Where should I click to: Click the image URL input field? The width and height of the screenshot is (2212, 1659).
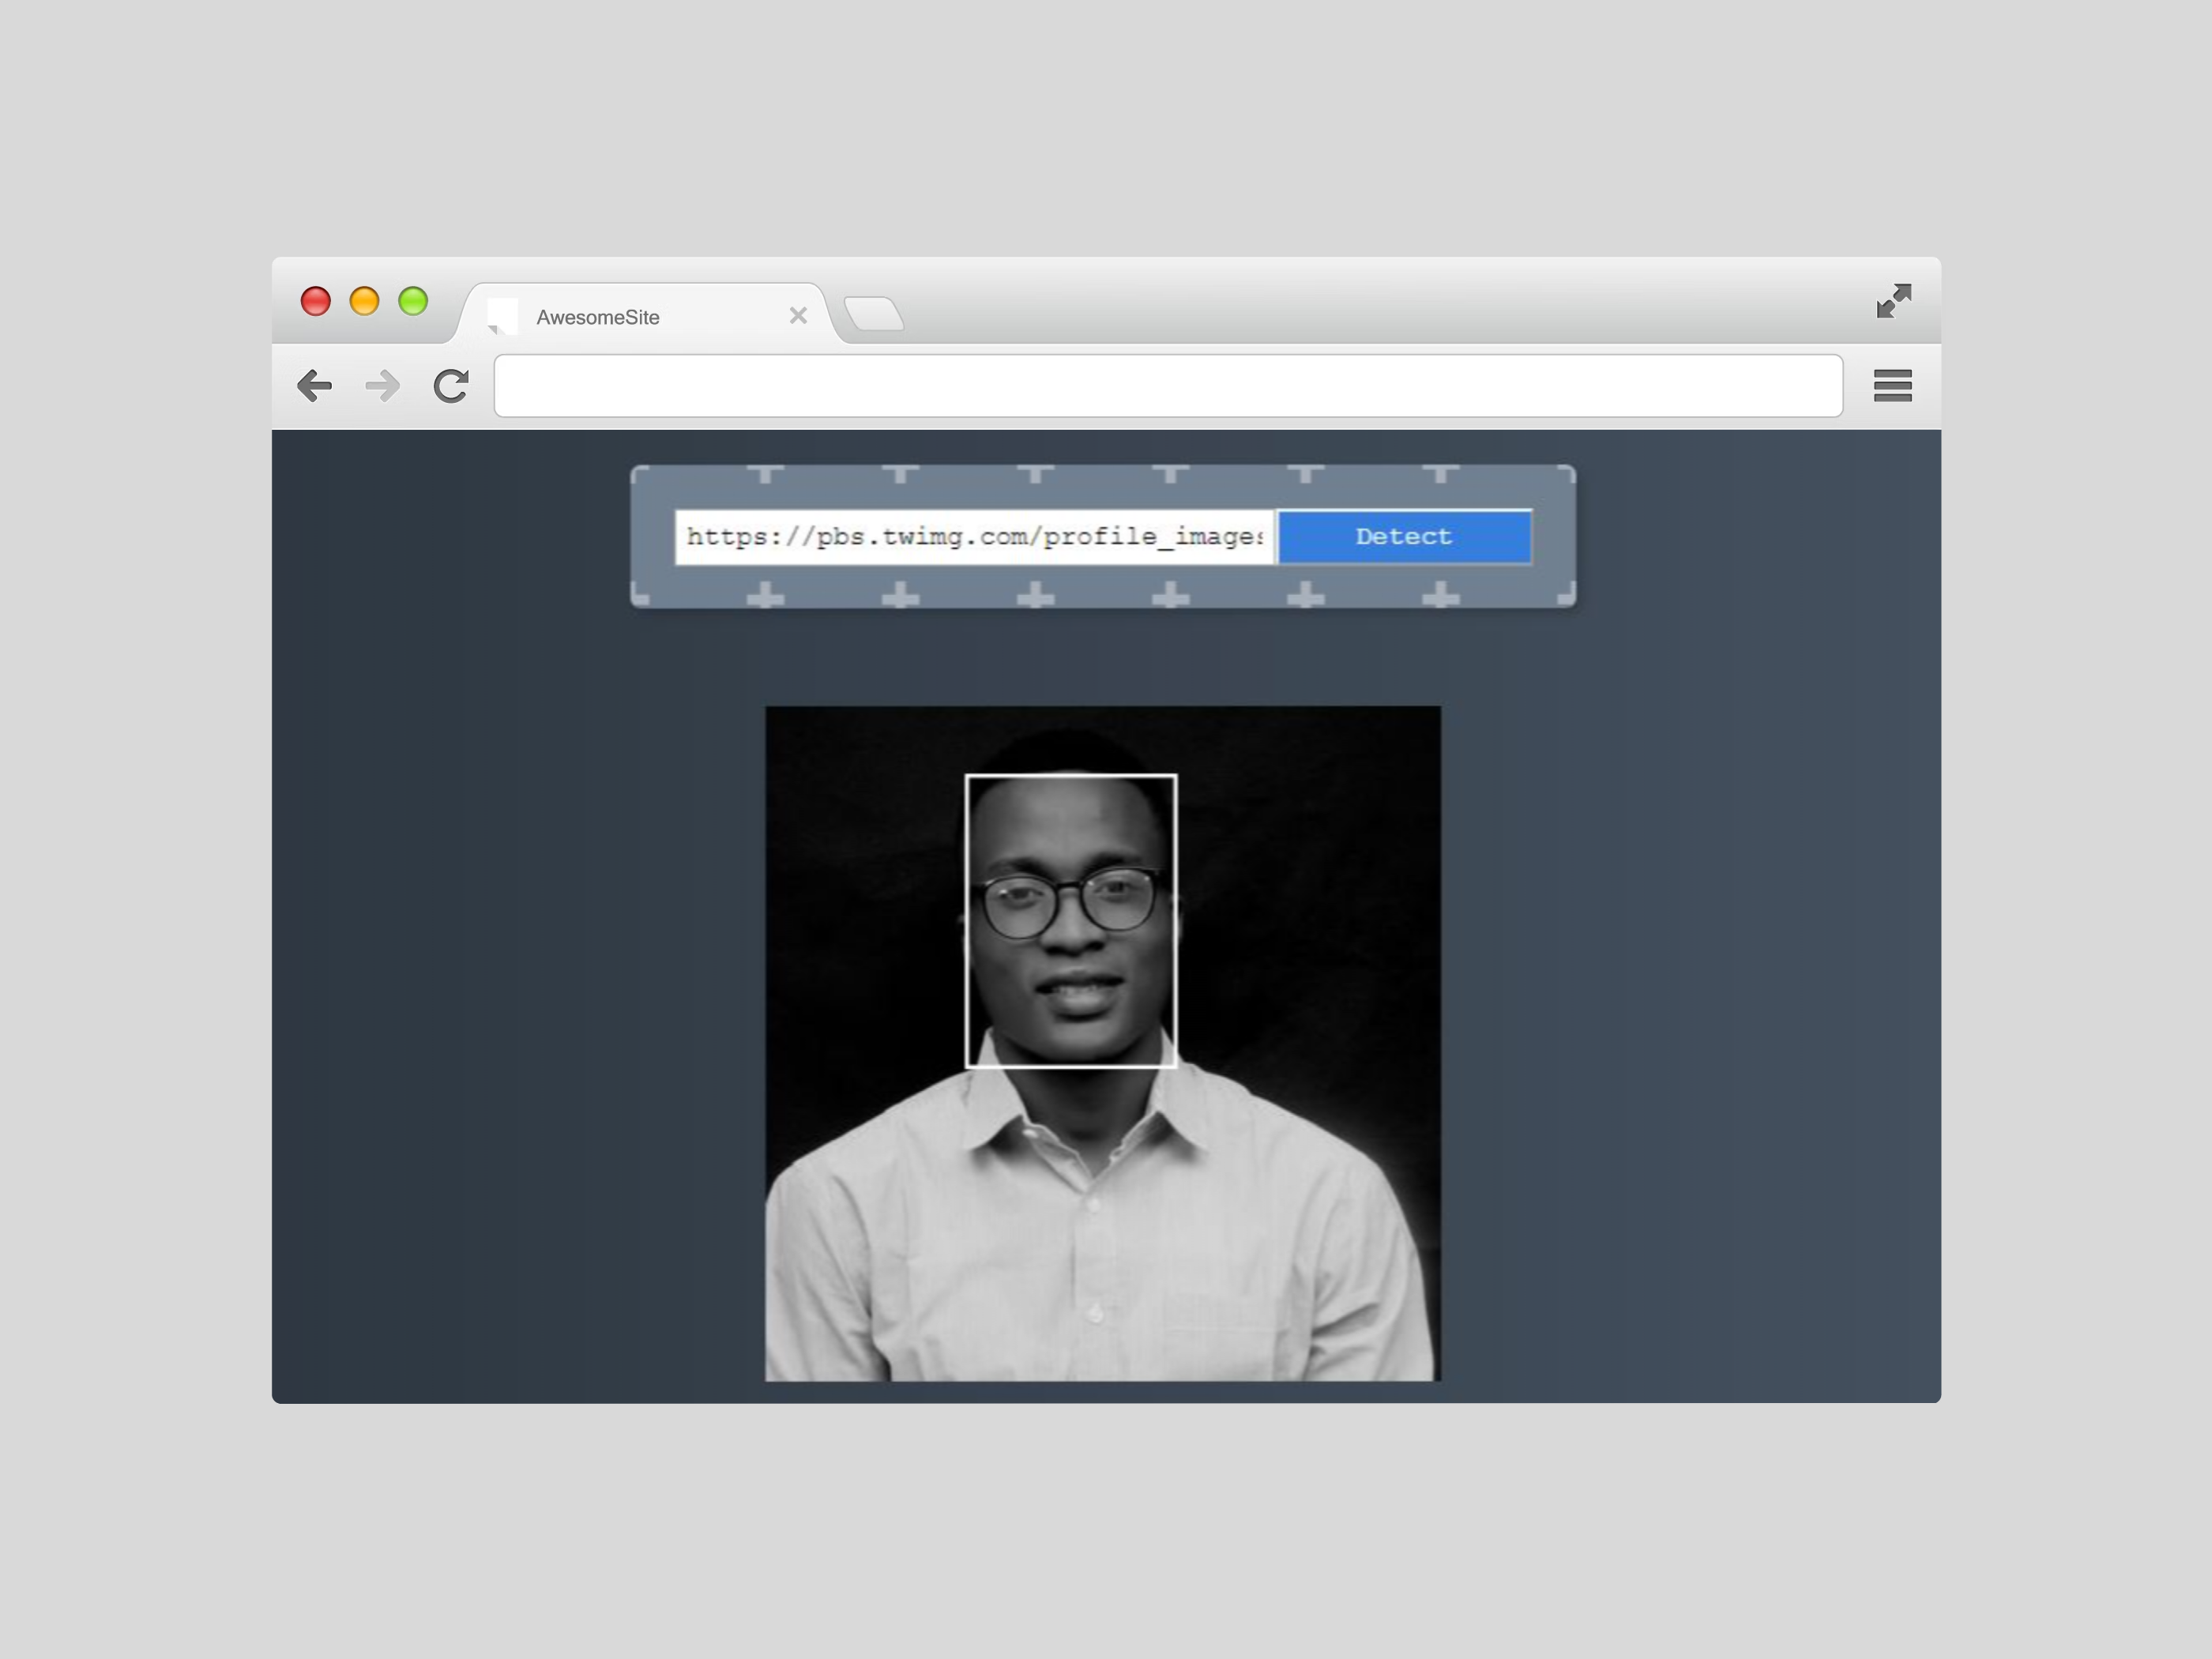pos(974,537)
